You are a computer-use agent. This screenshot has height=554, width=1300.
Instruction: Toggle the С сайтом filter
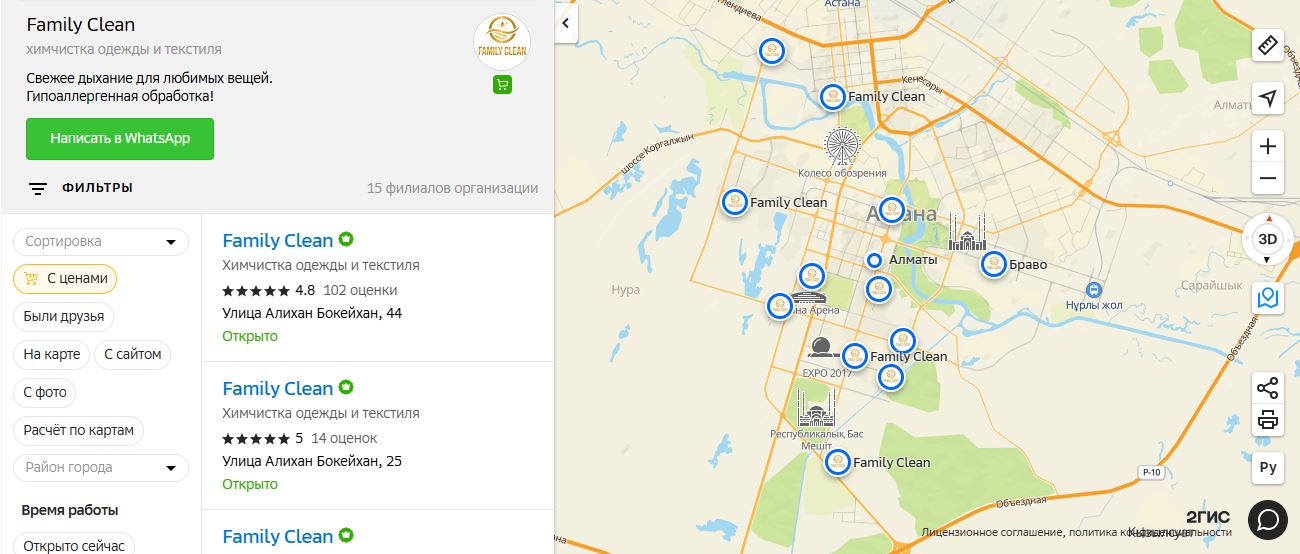coord(132,354)
